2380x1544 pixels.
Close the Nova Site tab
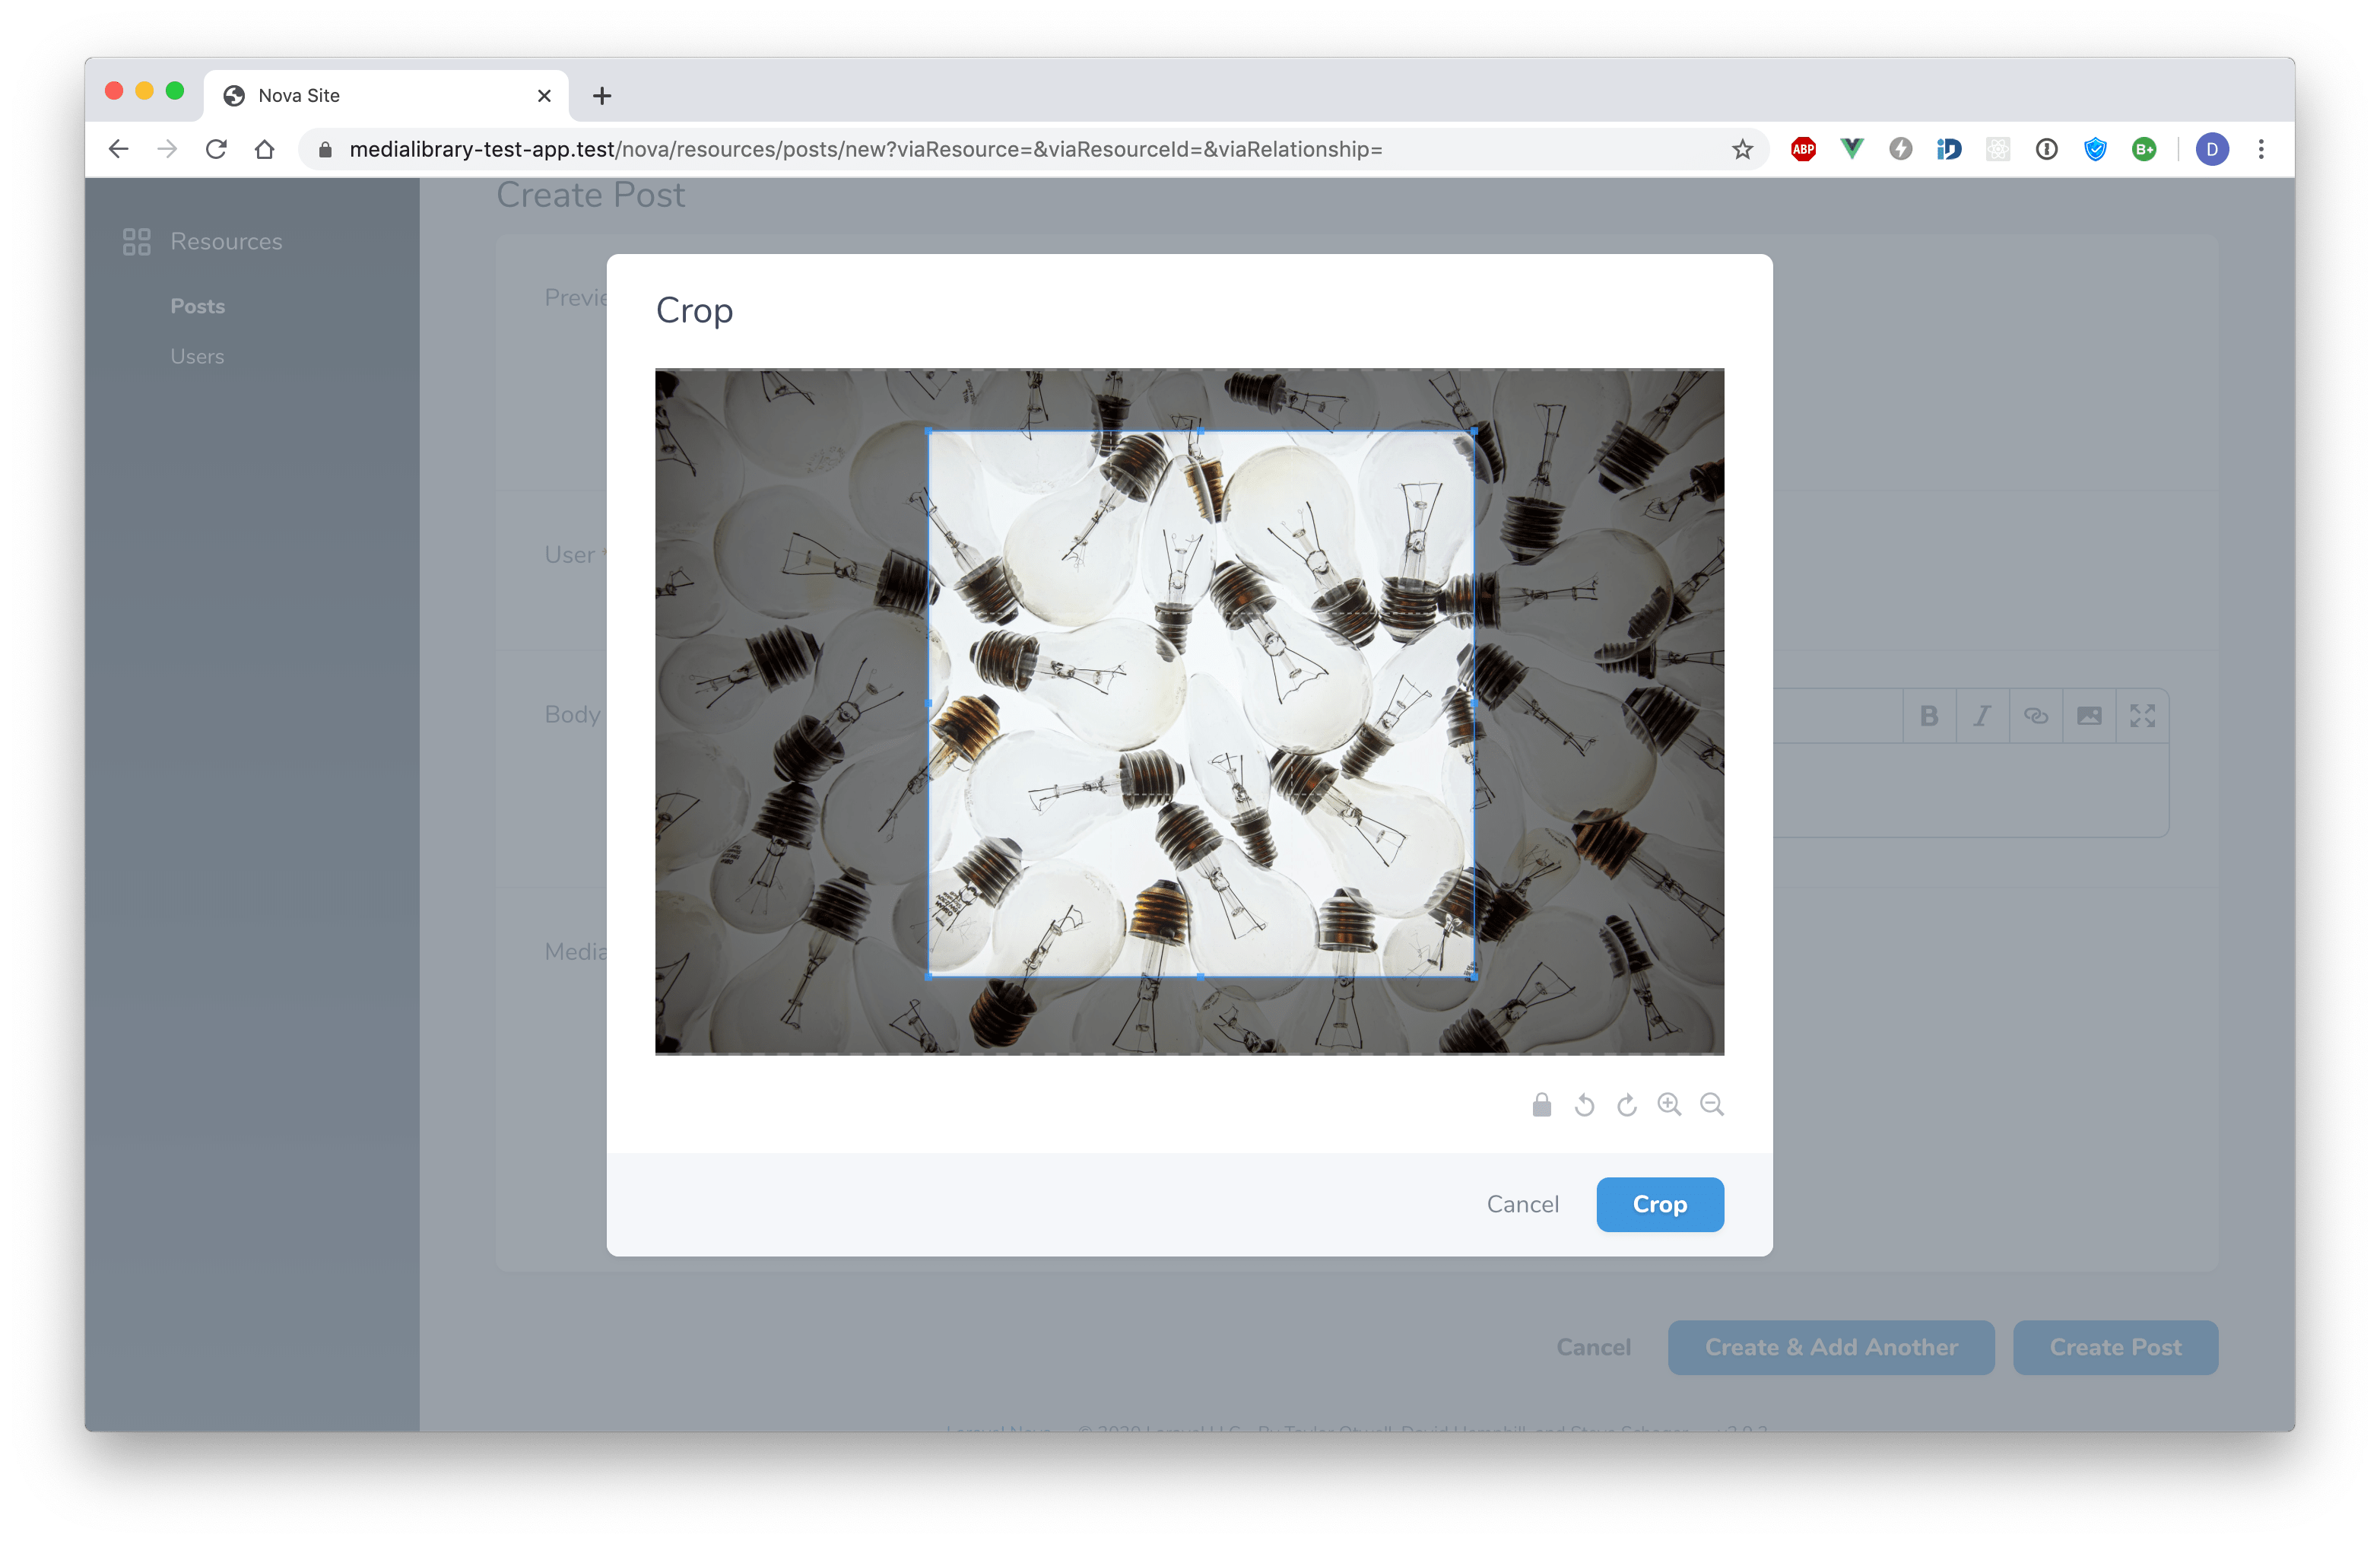[x=544, y=96]
